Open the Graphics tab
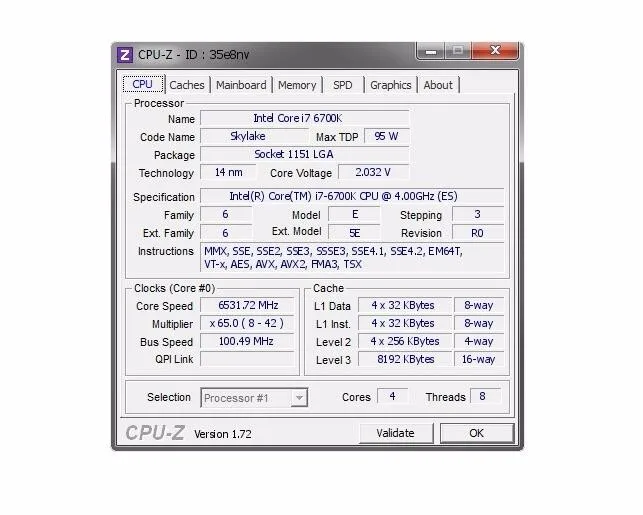This screenshot has width=643, height=515. click(390, 85)
